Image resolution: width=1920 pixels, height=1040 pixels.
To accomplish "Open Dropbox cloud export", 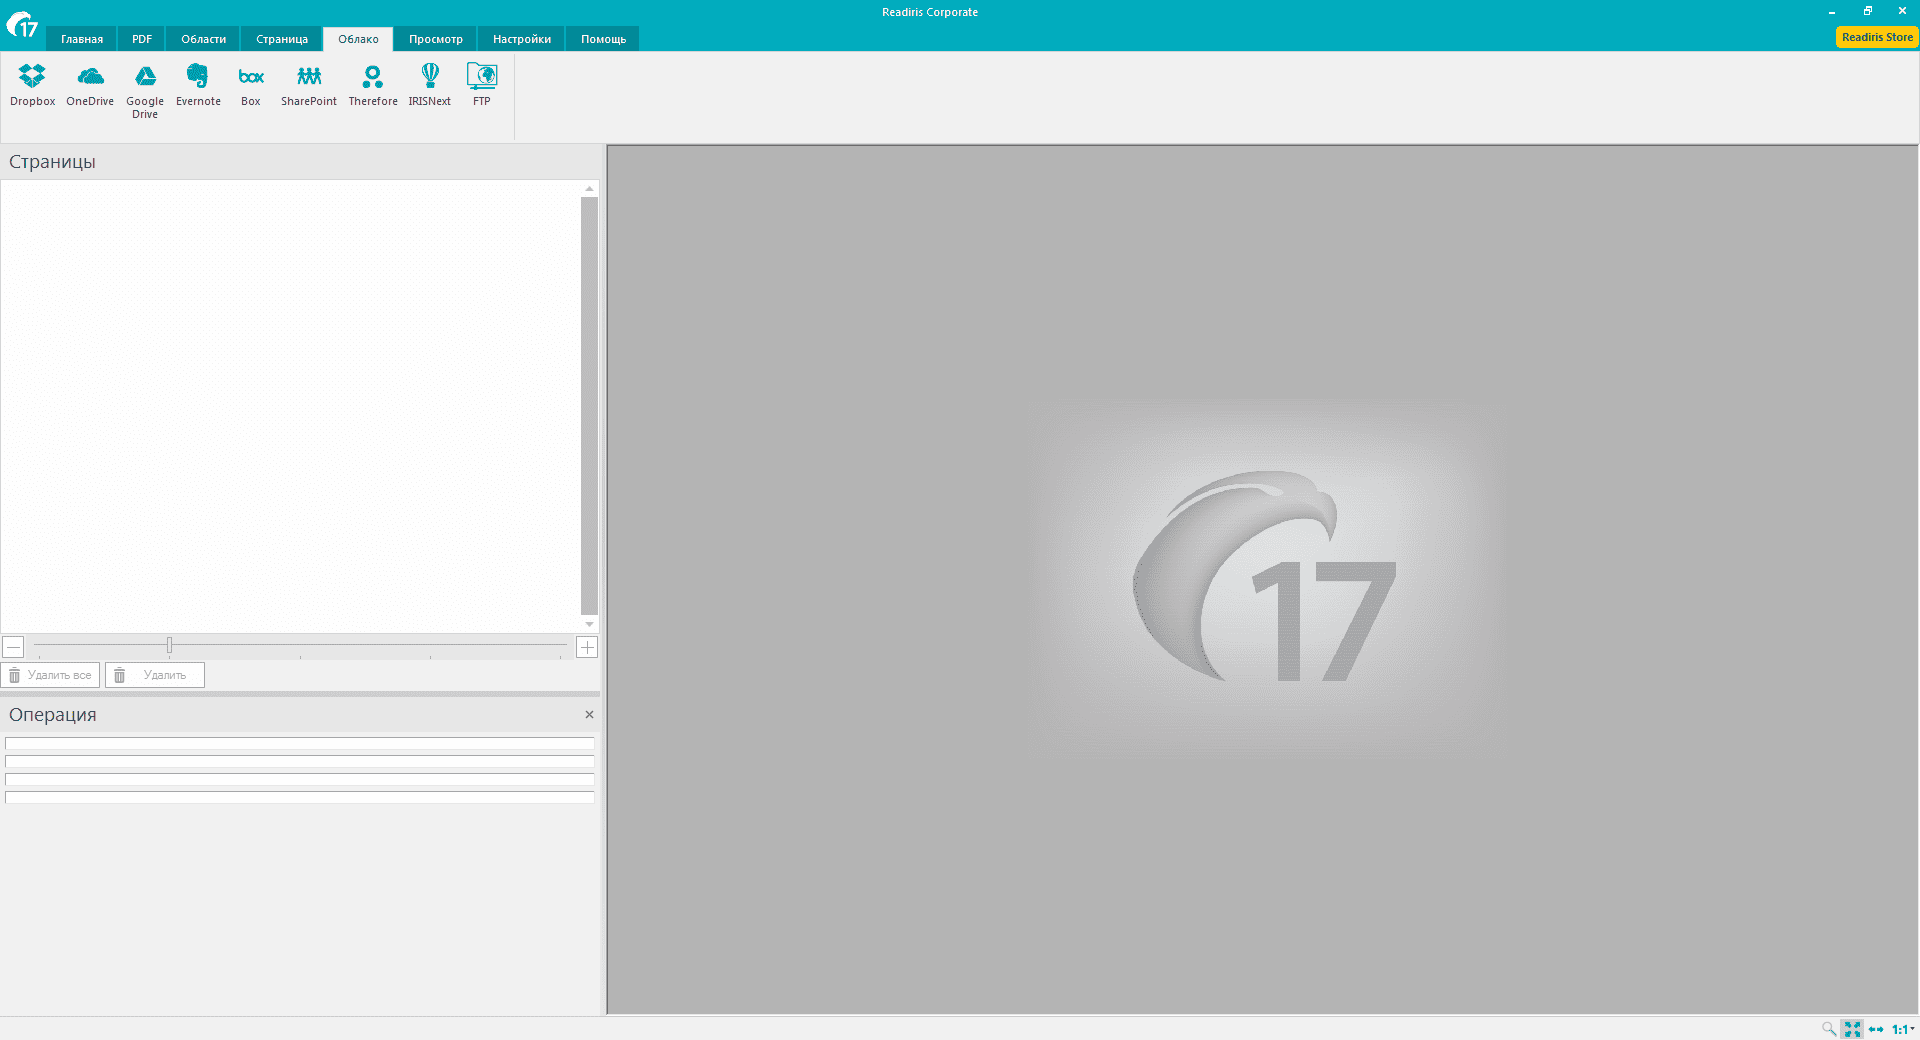I will [32, 85].
